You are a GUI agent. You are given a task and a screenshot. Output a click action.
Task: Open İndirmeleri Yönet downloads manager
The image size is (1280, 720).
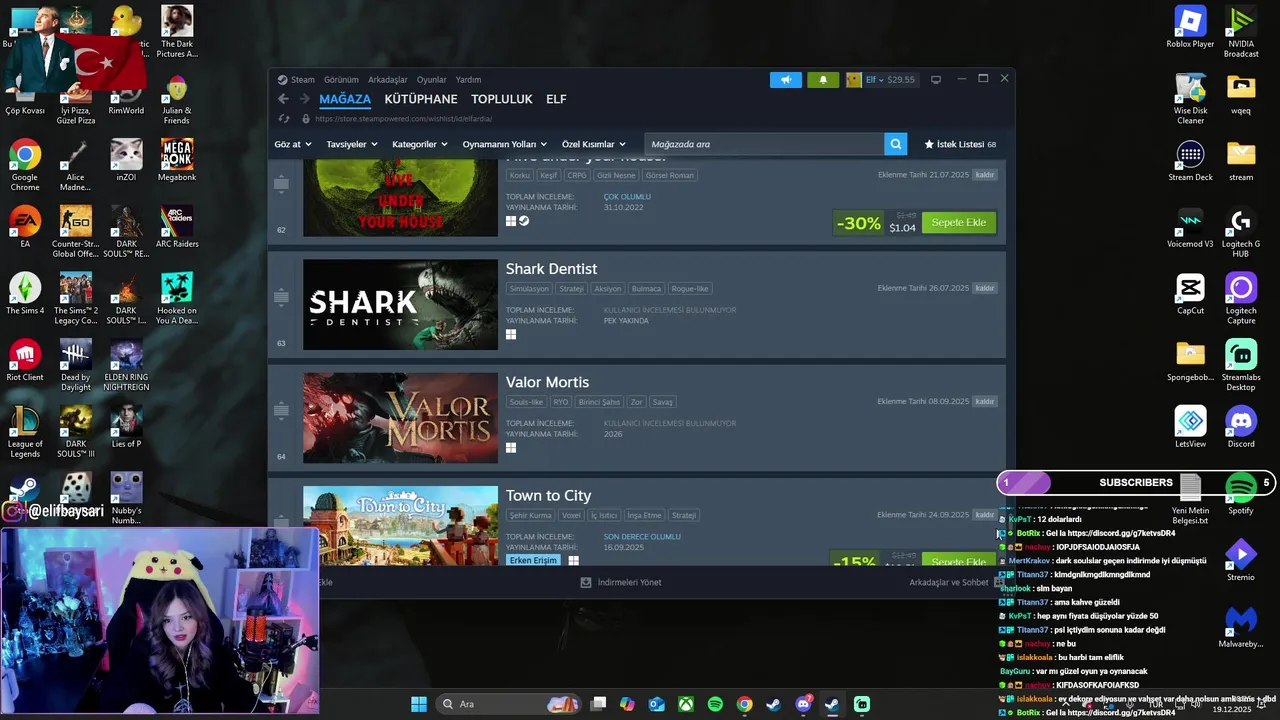(621, 582)
